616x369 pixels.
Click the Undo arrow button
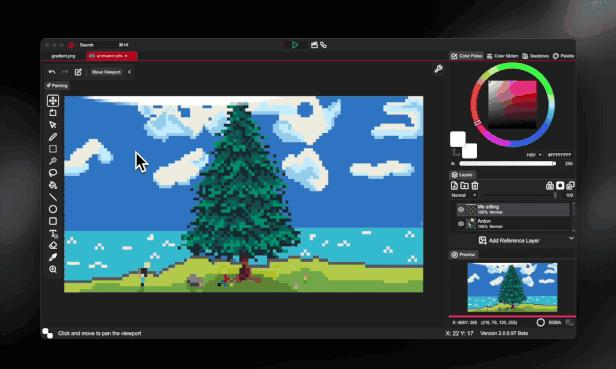tap(52, 72)
